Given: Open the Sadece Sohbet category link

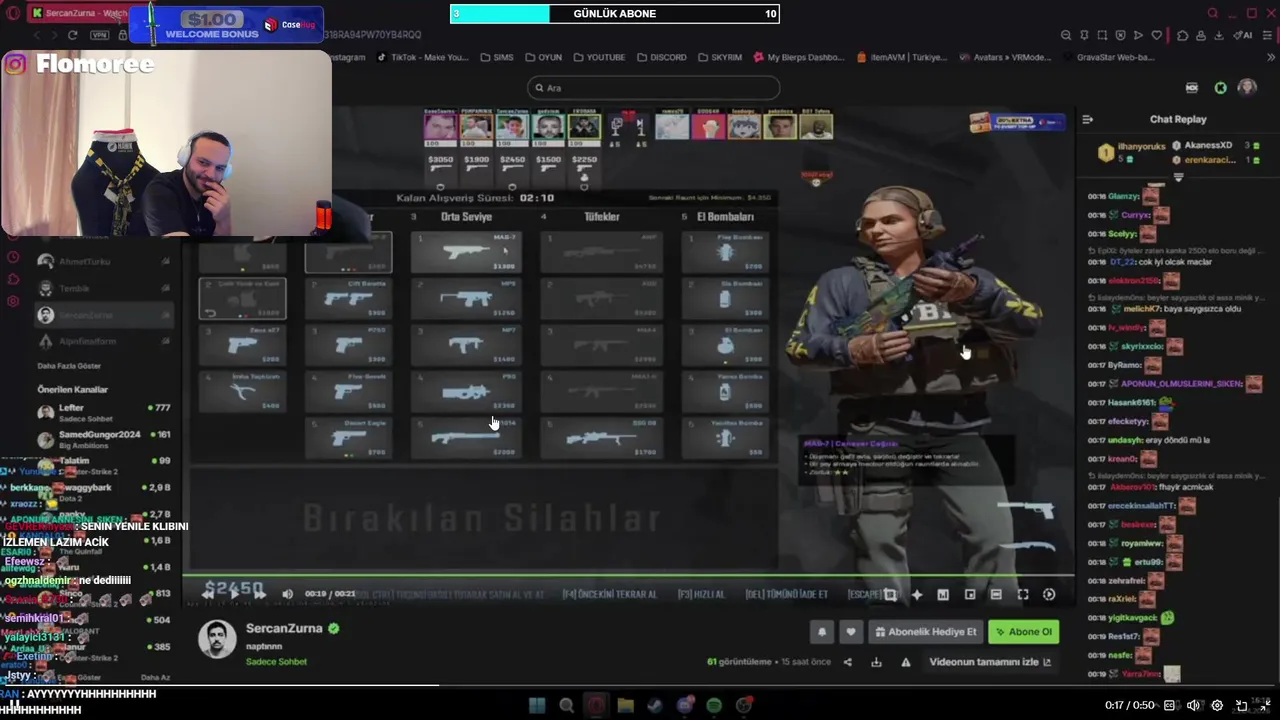Looking at the screenshot, I should click(276, 662).
